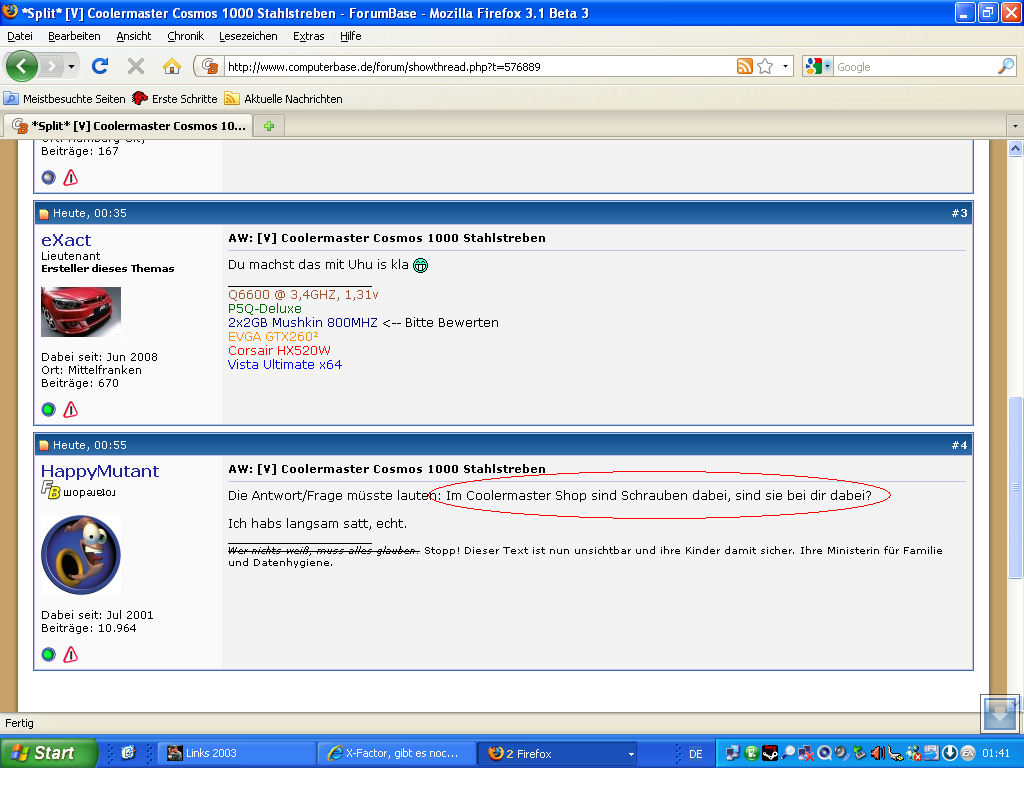Image resolution: width=1024 pixels, height=800 pixels.
Task: Bookmark the page with the star icon
Action: pyautogui.click(x=765, y=66)
